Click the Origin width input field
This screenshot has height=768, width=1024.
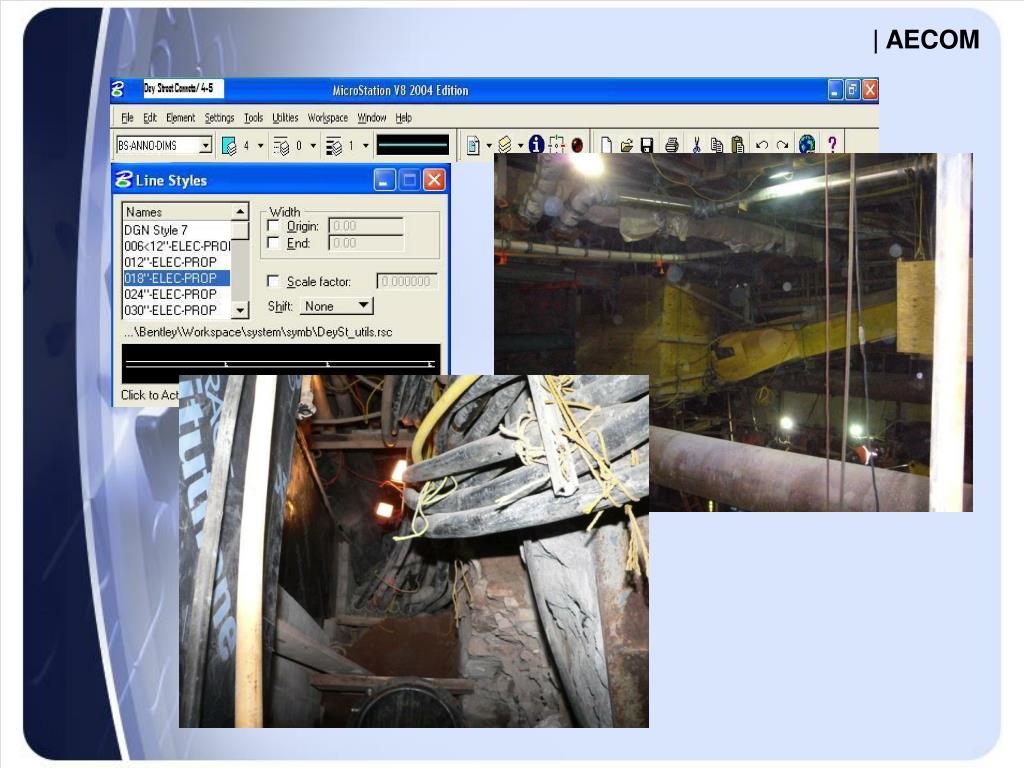[x=366, y=226]
